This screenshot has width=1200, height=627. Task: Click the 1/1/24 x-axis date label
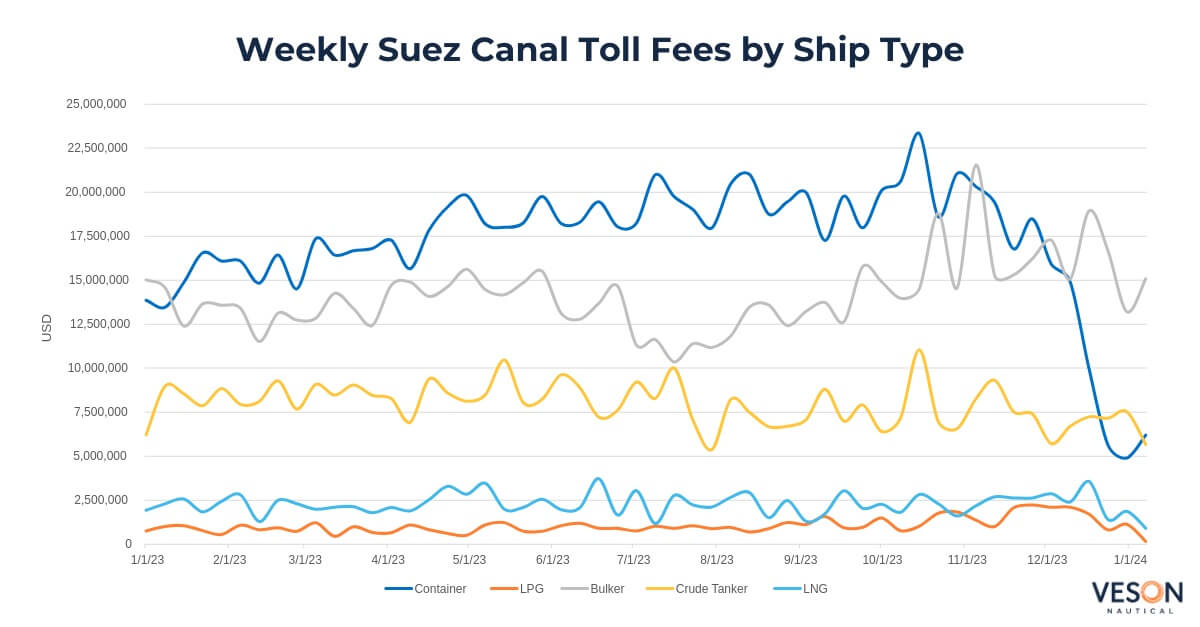click(1131, 561)
